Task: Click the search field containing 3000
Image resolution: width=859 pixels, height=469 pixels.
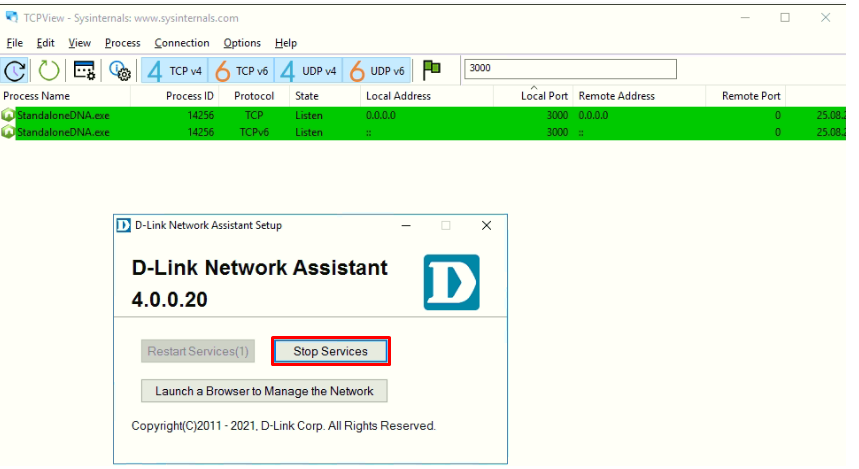Action: click(x=570, y=69)
